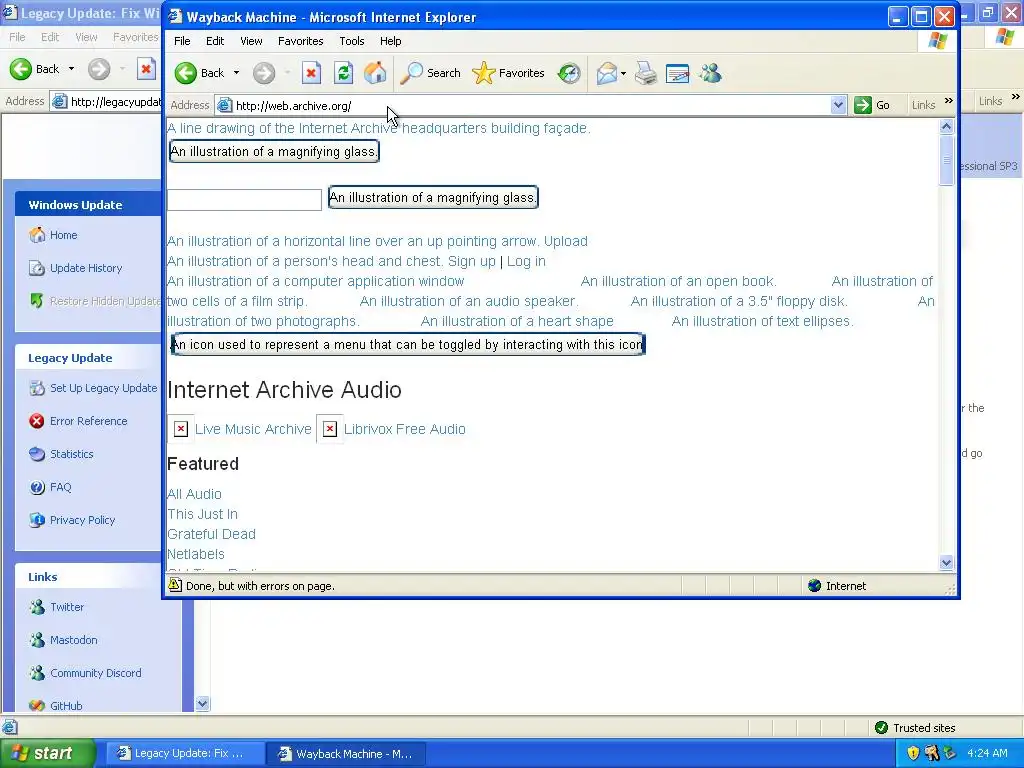
Task: Open the File menu in Wayback window
Action: tap(182, 41)
